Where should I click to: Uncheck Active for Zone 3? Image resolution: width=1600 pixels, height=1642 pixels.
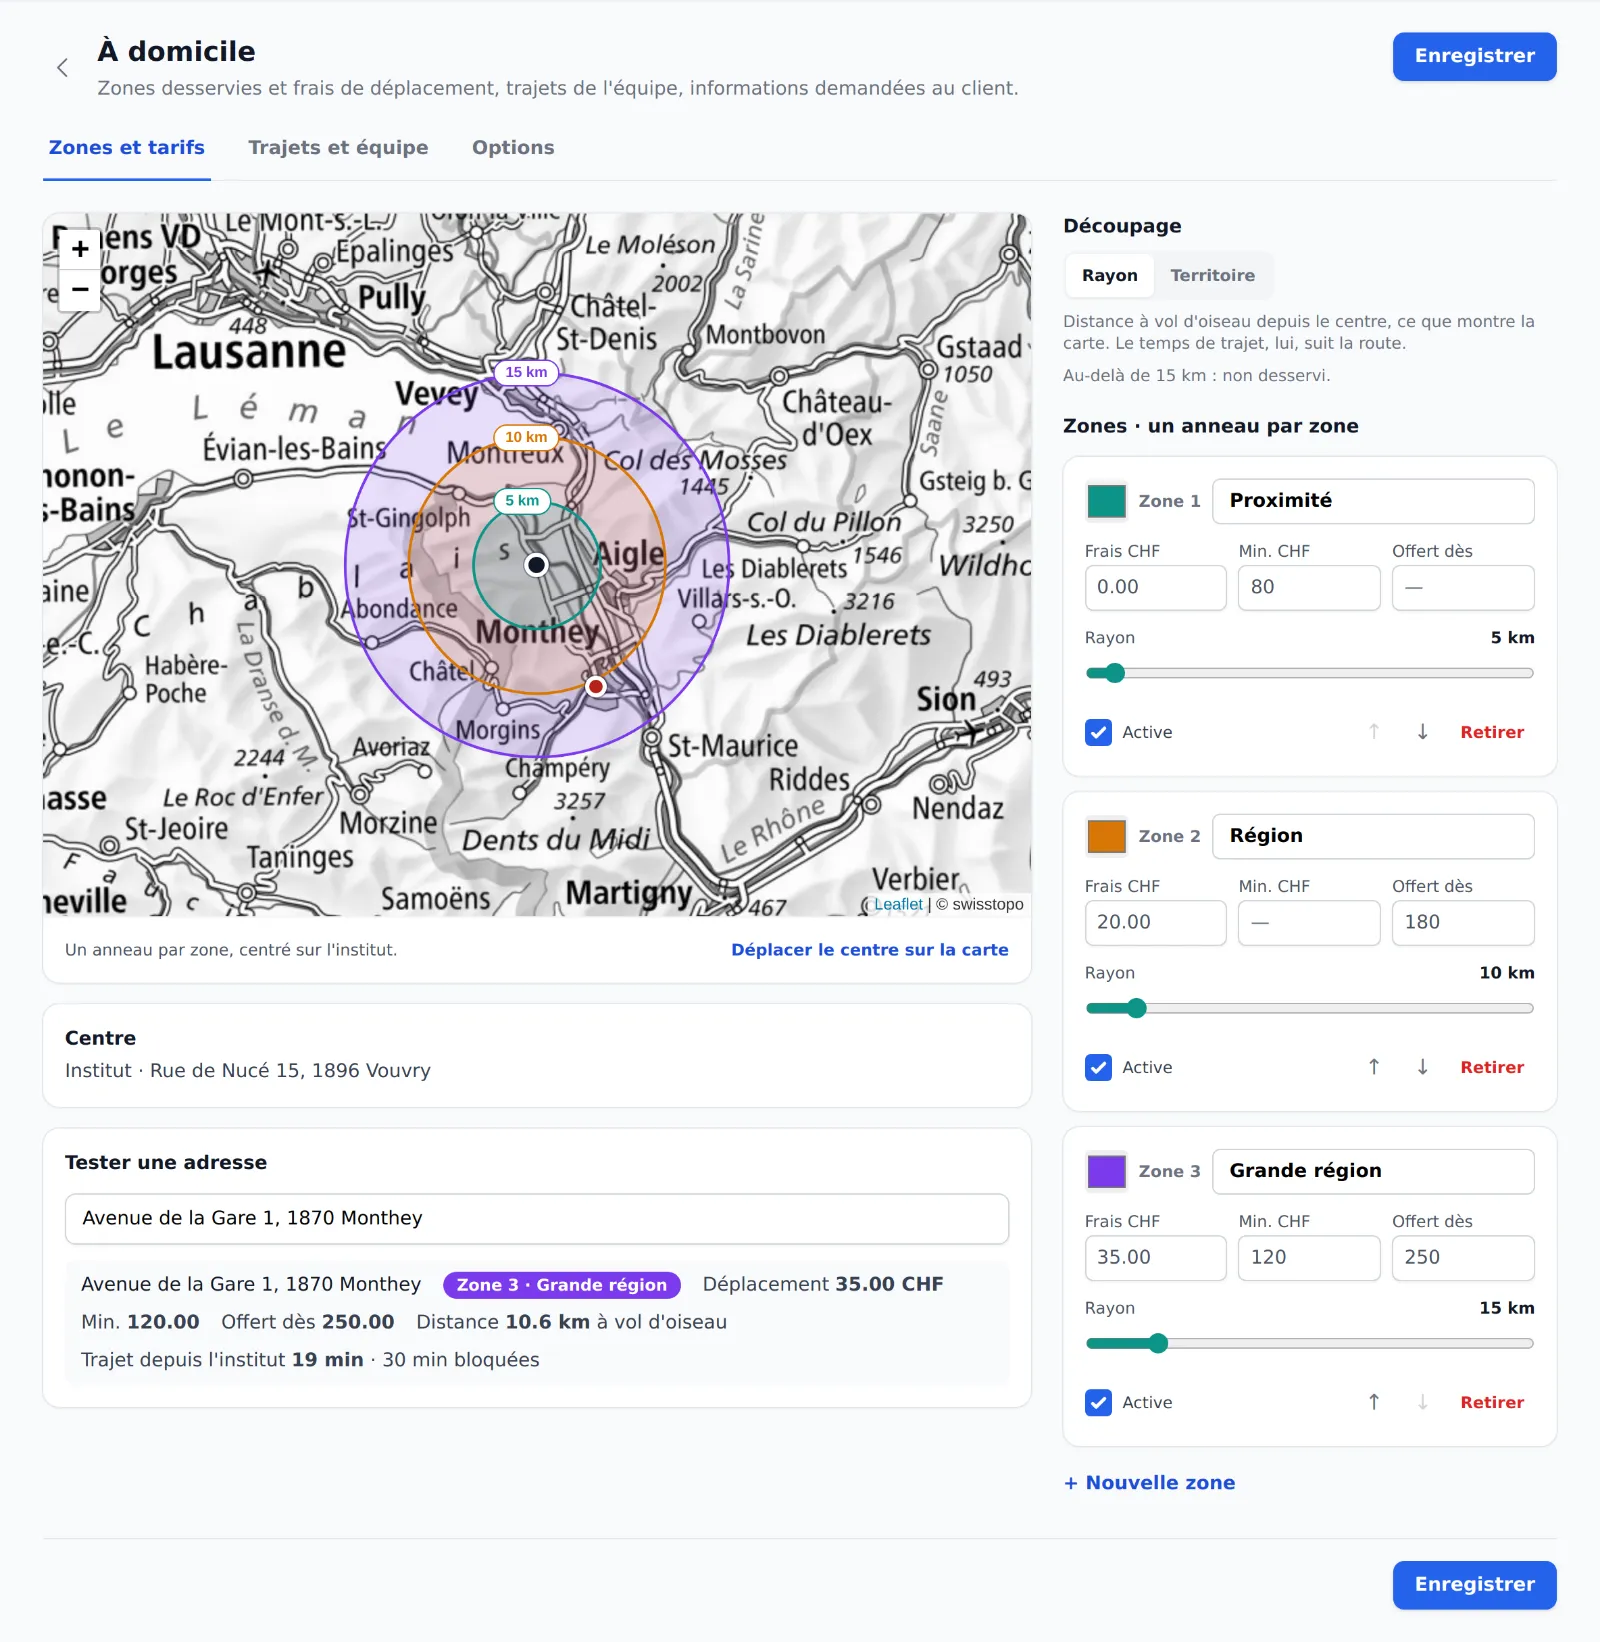(1098, 1402)
